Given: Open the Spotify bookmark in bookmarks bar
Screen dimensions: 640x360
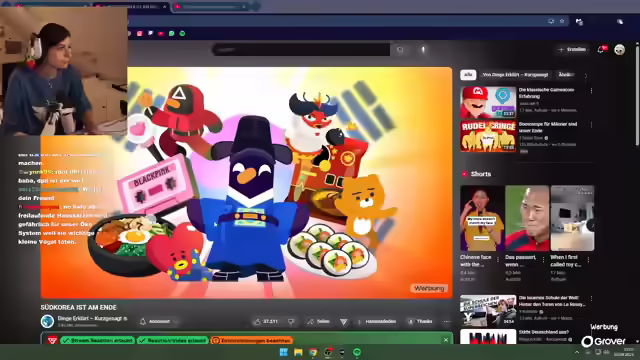Looking at the screenshot, I should 182,33.
